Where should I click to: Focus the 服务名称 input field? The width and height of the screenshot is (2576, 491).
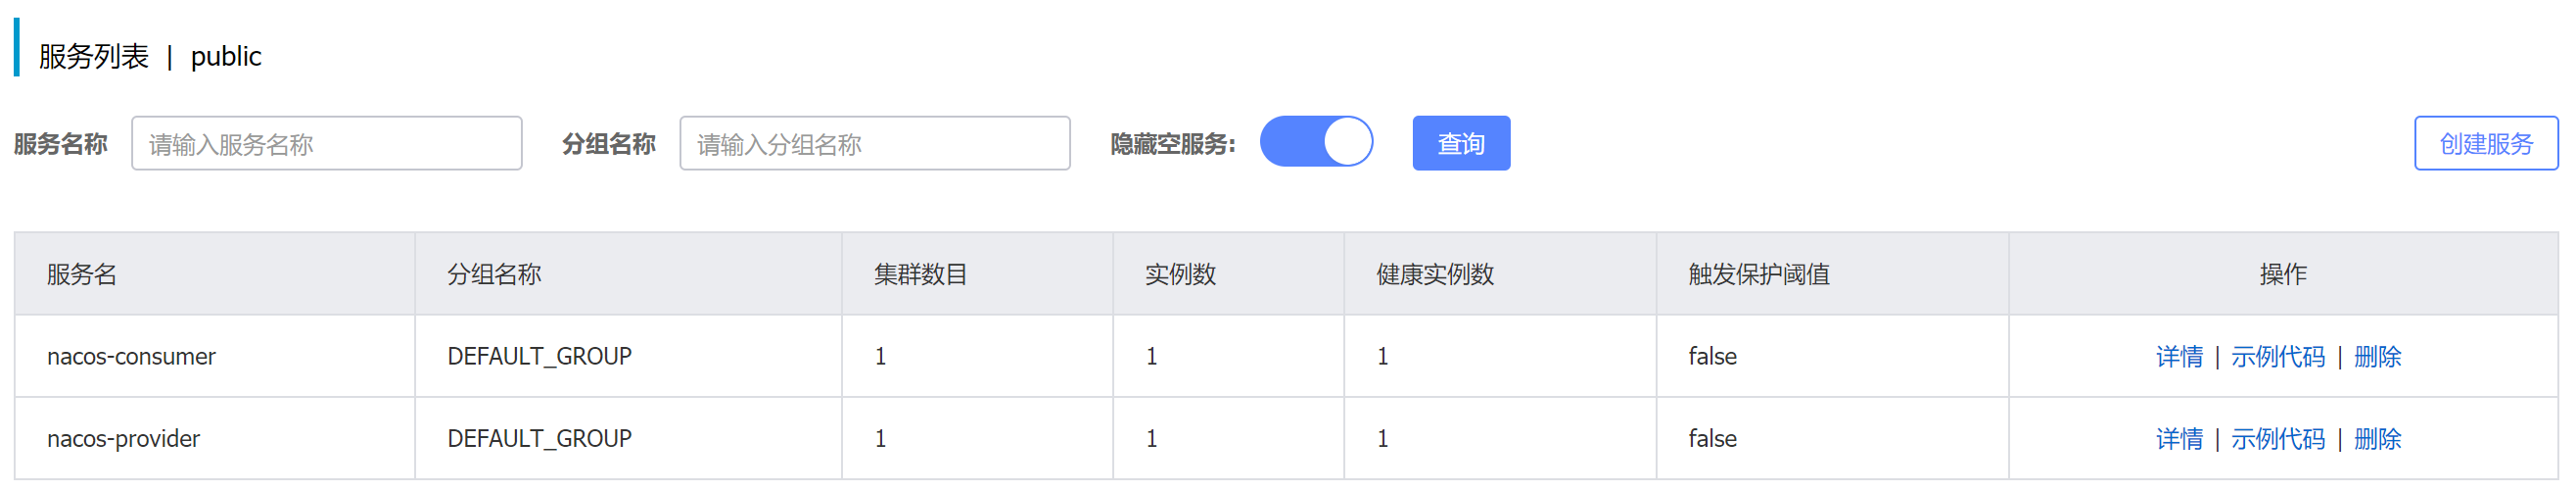tap(327, 144)
